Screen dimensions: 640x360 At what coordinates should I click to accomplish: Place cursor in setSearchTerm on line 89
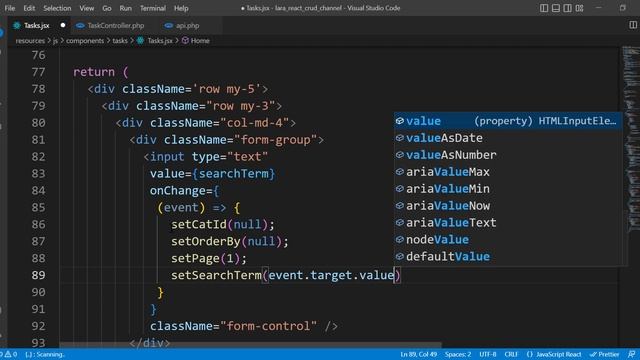click(216, 275)
